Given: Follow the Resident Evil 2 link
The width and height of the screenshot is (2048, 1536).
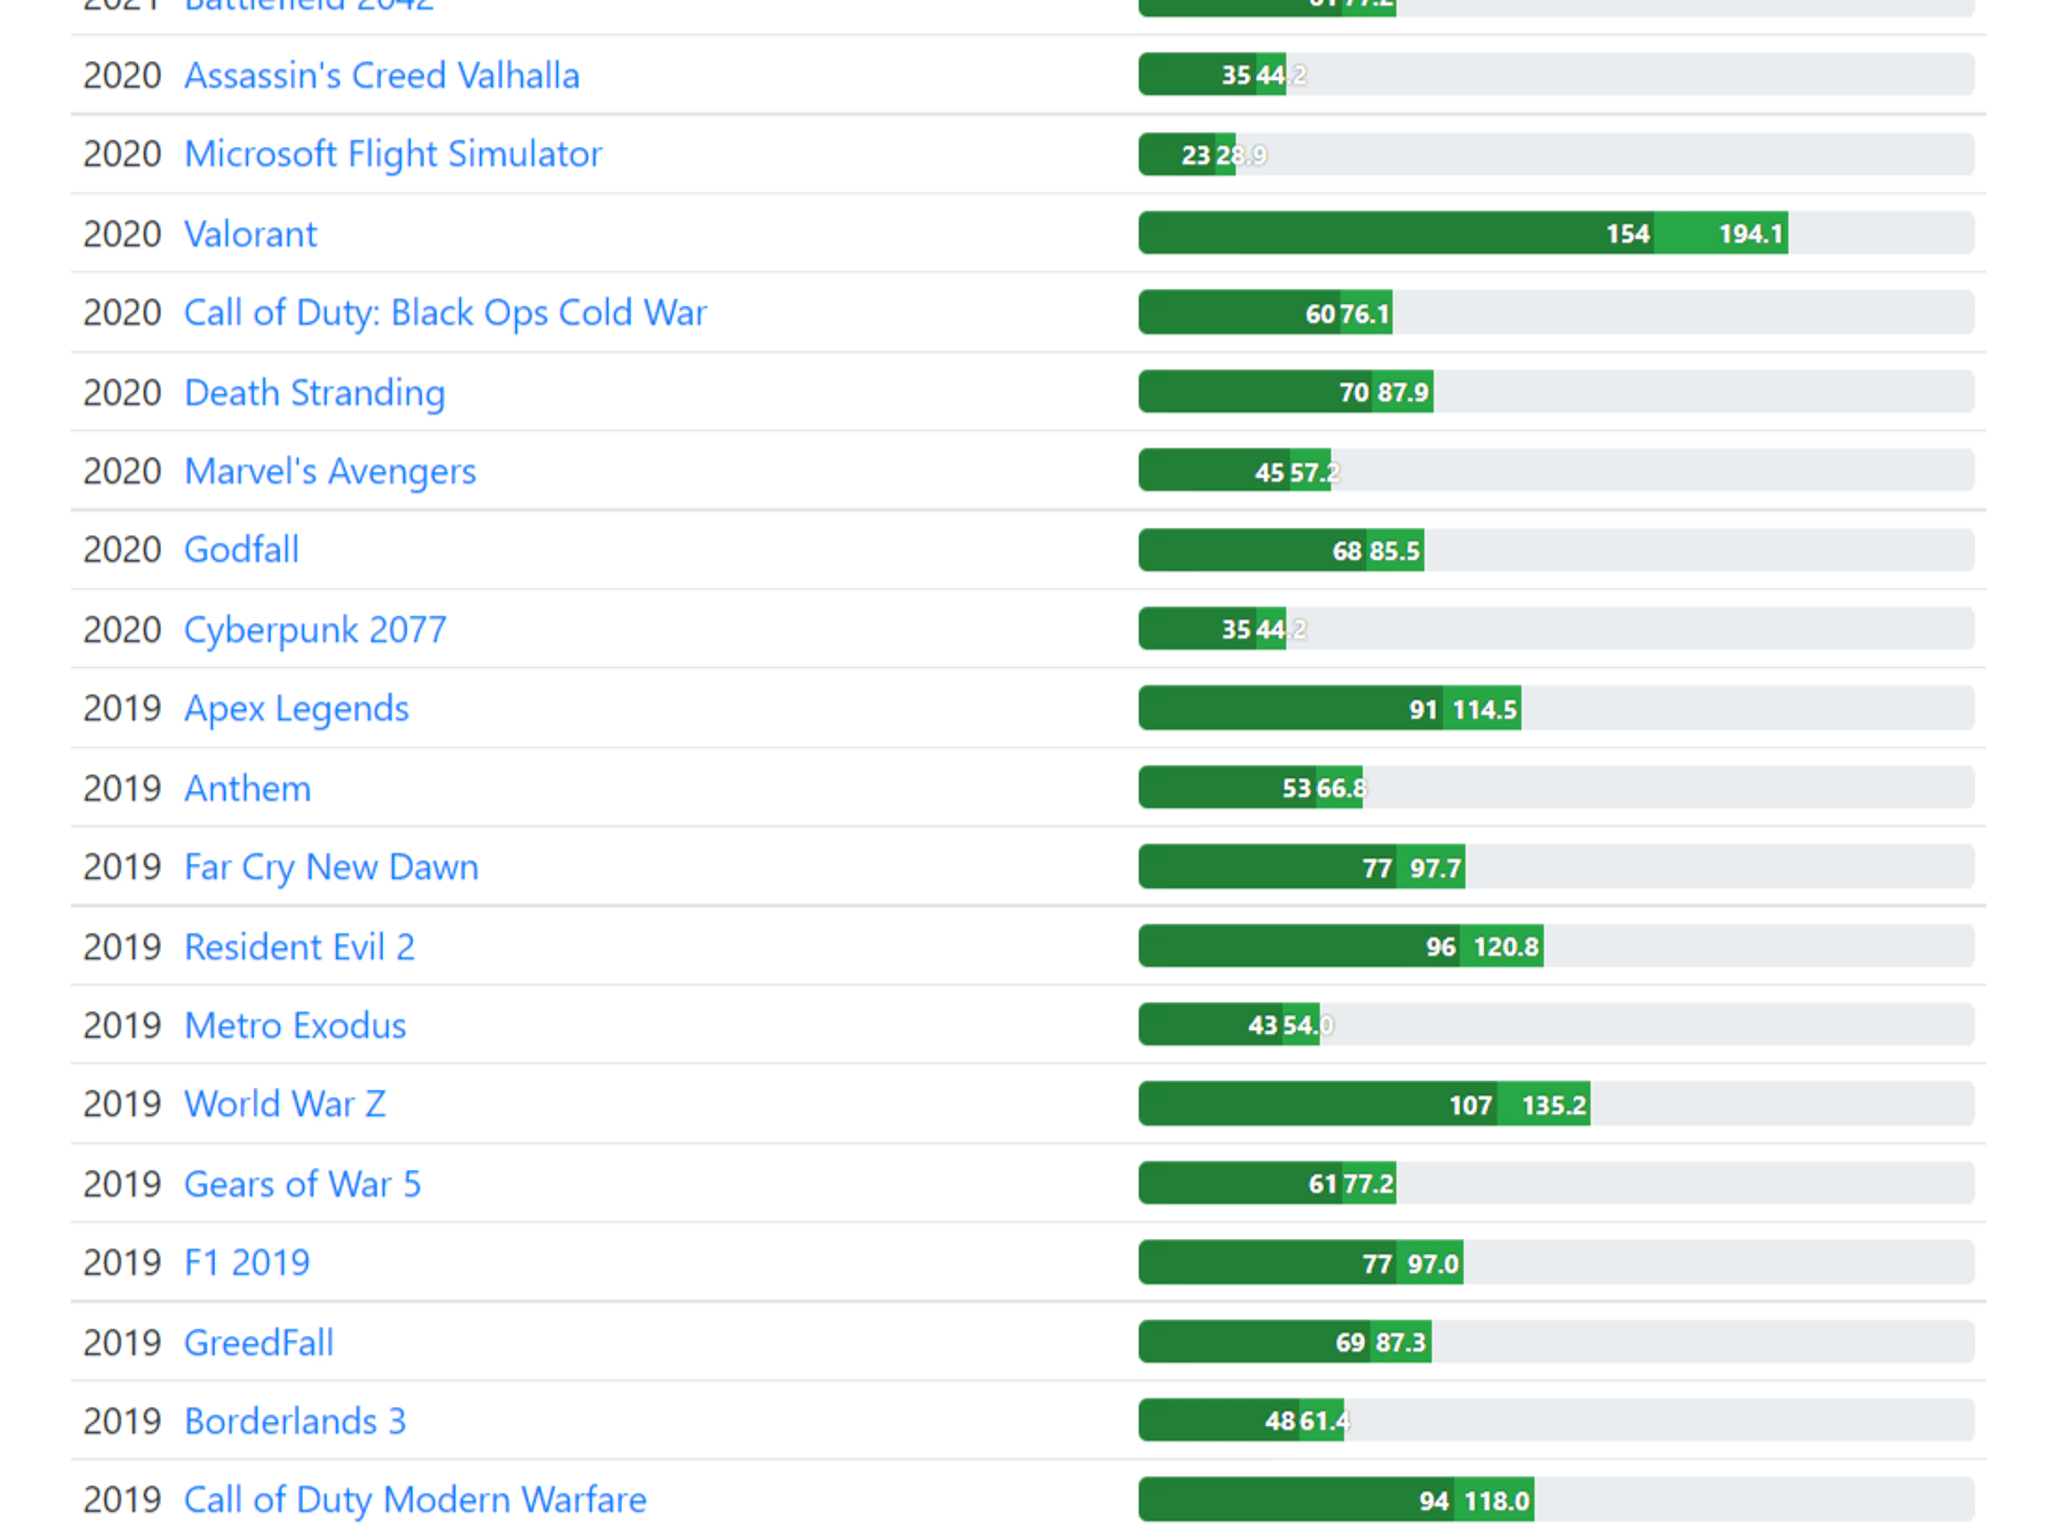Looking at the screenshot, I should pyautogui.click(x=299, y=946).
